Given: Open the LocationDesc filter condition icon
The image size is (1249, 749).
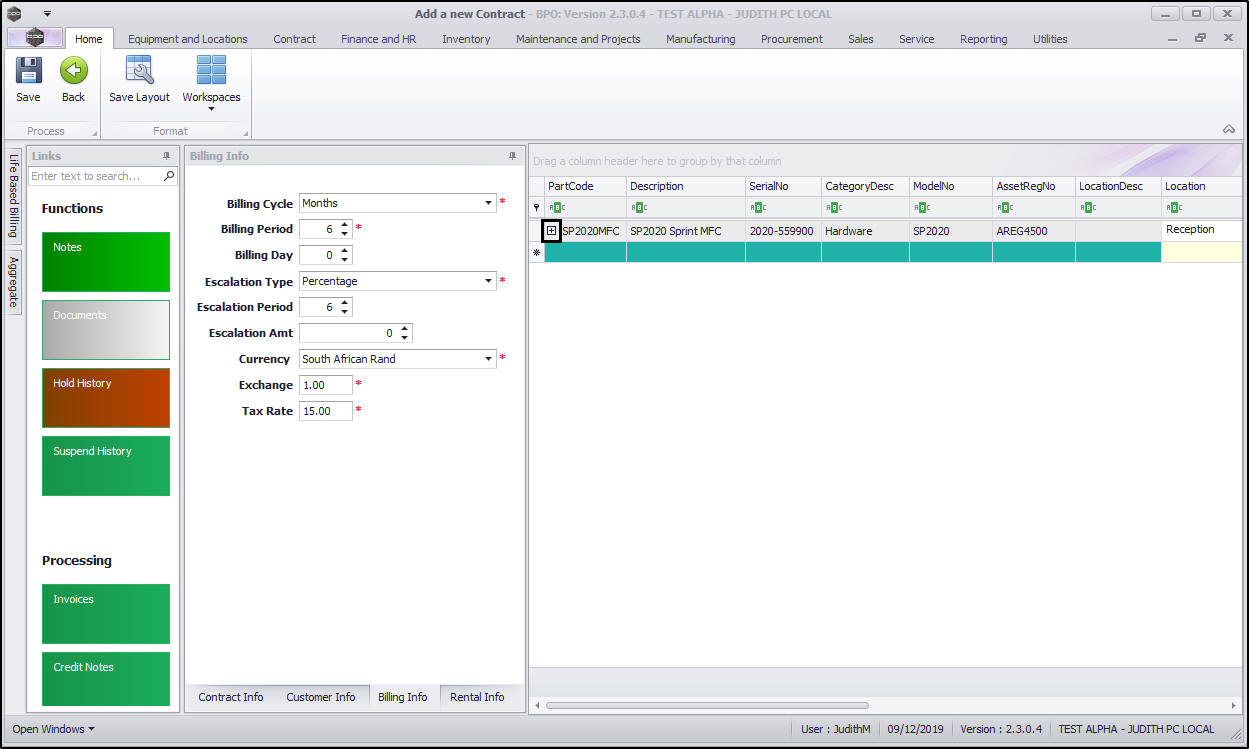Looking at the screenshot, I should point(1088,208).
